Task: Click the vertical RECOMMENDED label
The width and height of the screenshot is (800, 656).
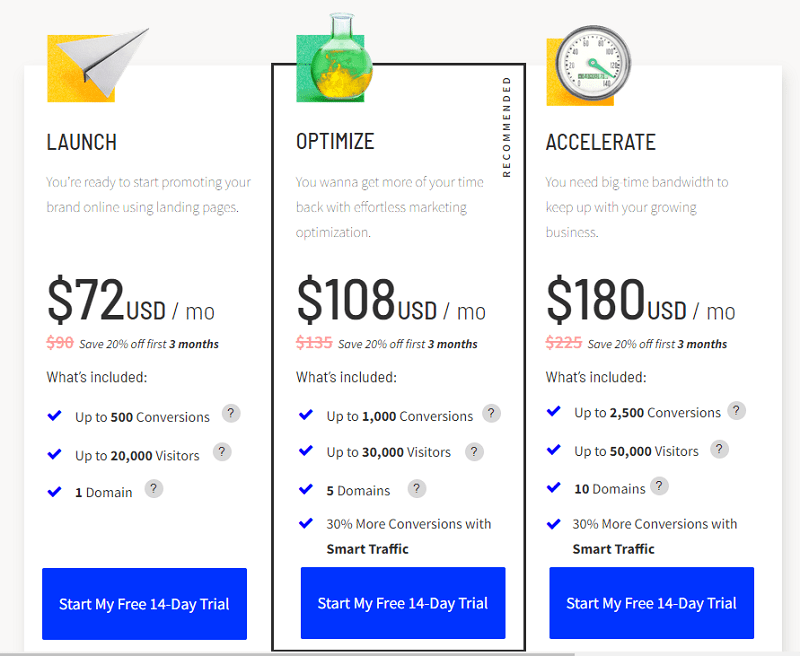Action: 506,127
